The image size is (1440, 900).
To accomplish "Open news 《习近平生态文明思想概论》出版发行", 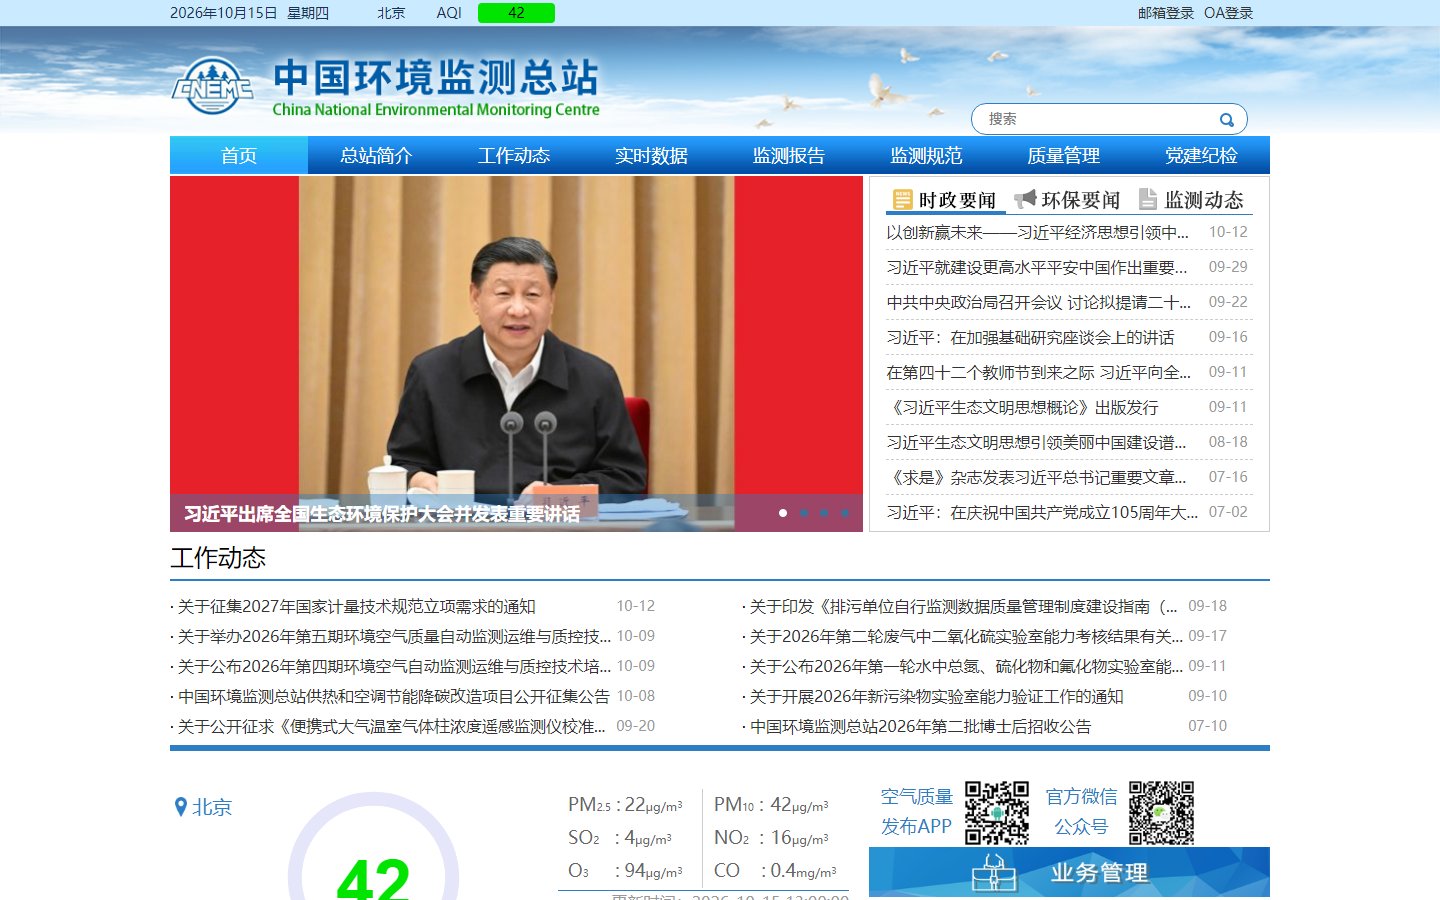I will (x=1023, y=408).
